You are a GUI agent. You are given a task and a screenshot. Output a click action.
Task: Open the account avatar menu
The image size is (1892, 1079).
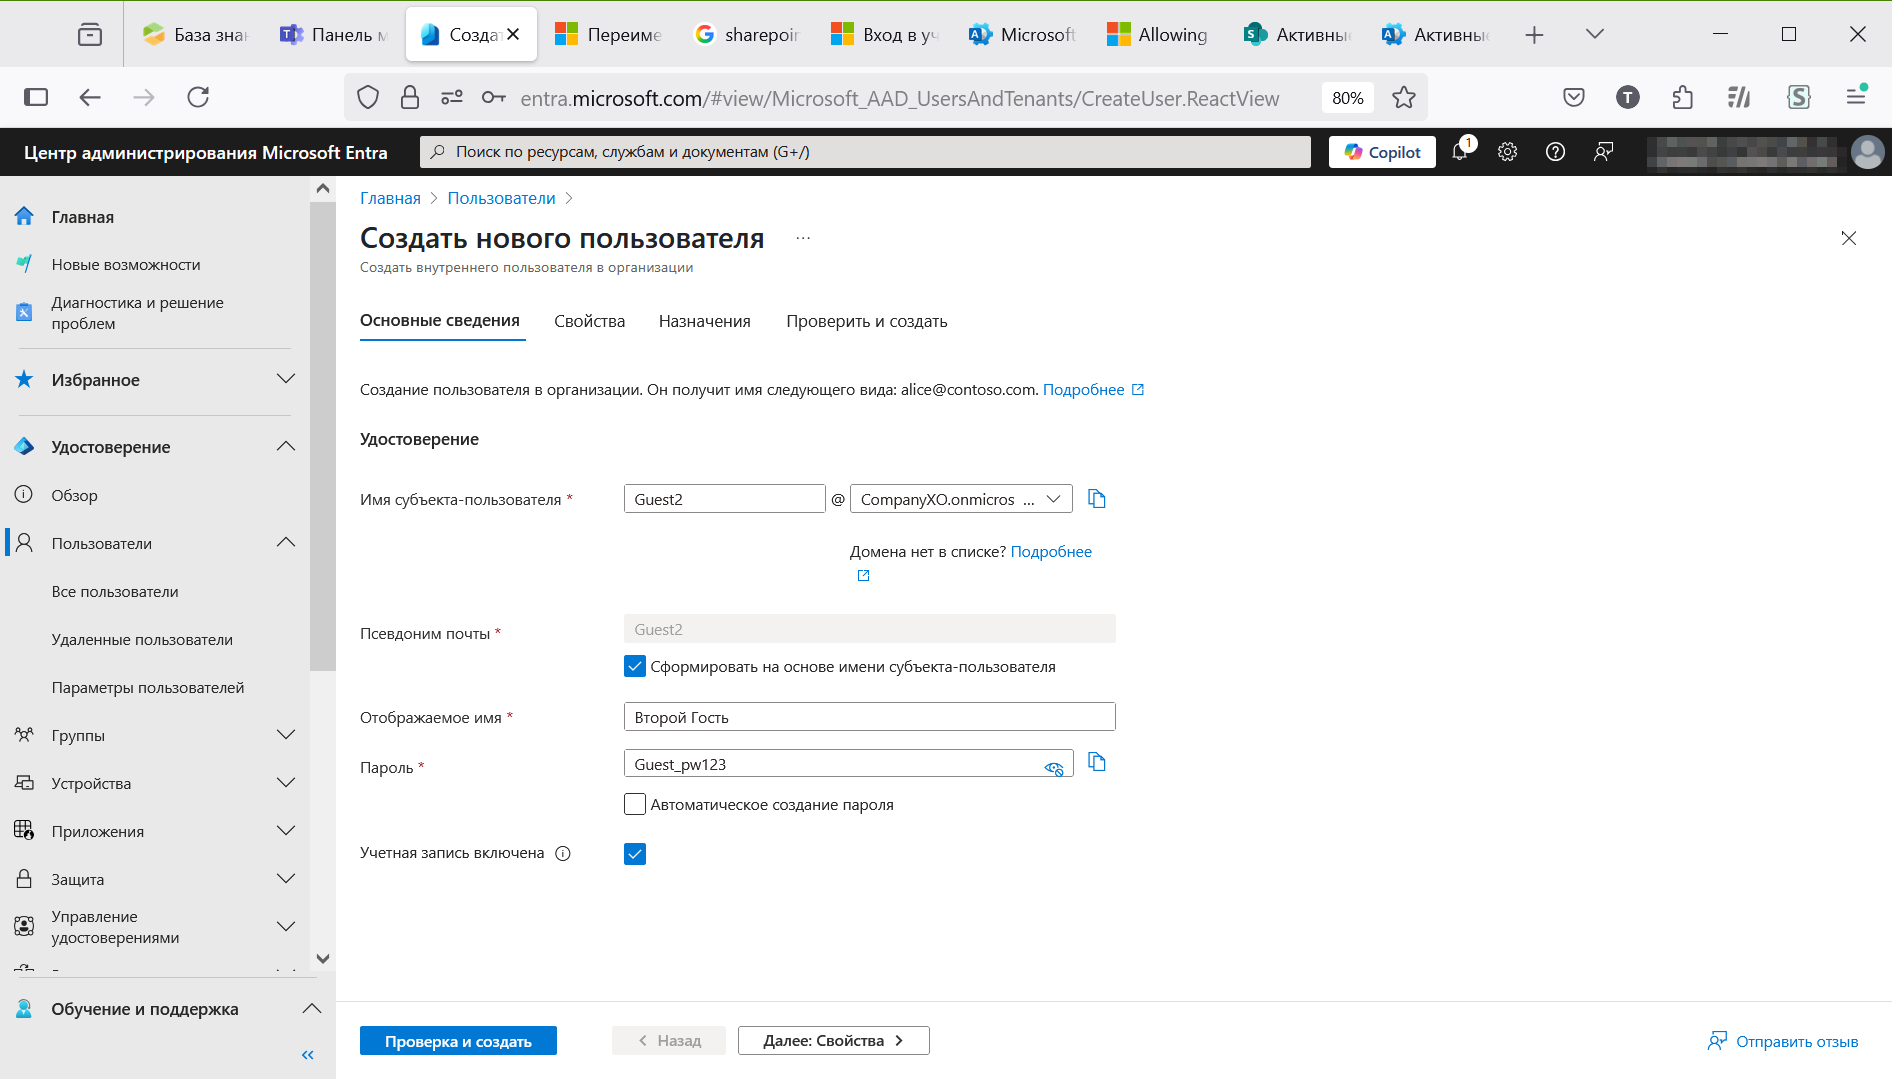[1867, 152]
